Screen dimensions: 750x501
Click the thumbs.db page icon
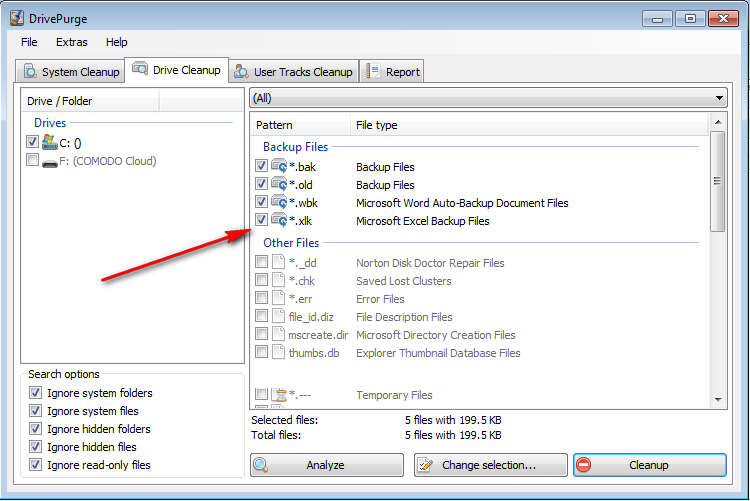pyautogui.click(x=278, y=352)
